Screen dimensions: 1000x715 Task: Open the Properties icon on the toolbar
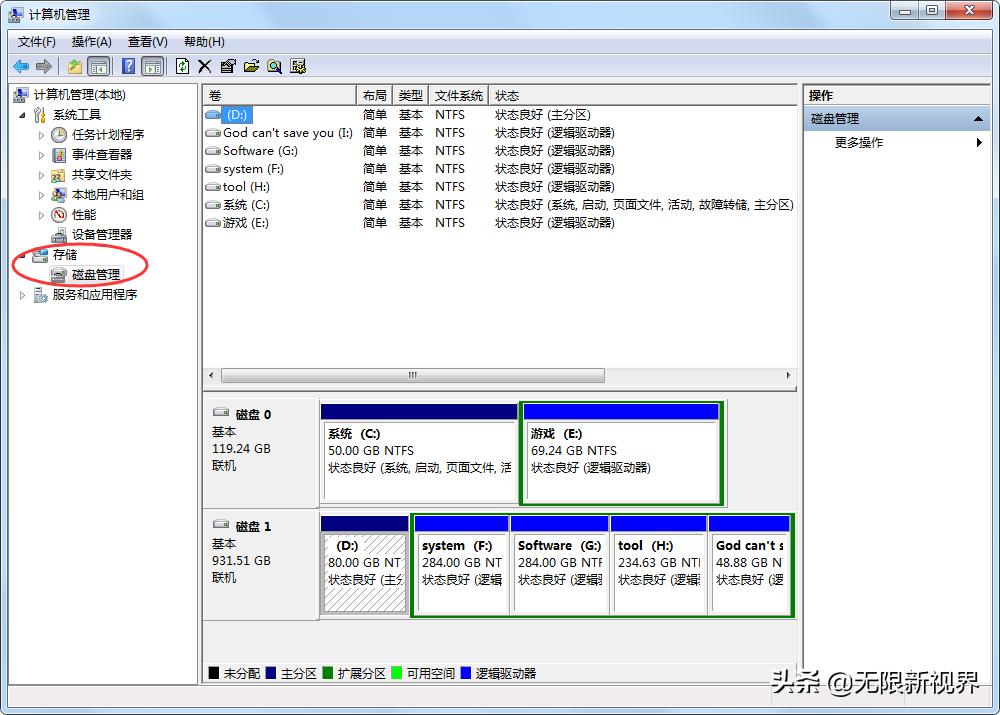coord(228,66)
